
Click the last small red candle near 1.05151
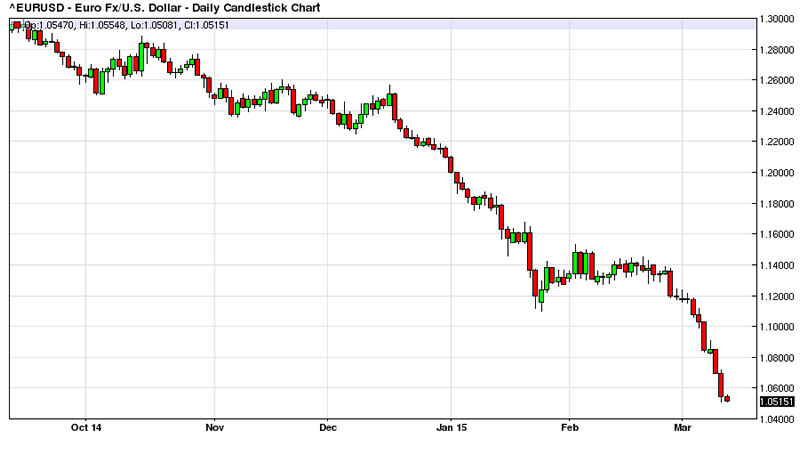(727, 399)
